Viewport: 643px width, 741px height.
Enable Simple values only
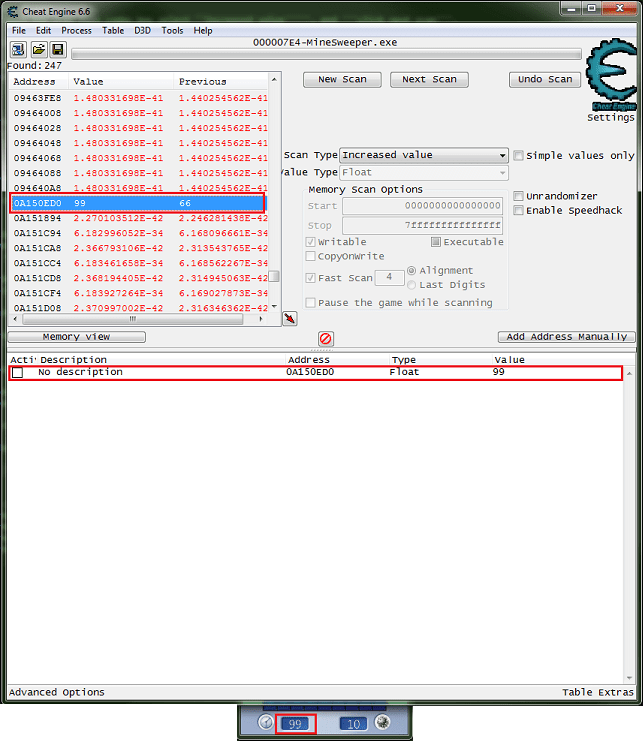[518, 155]
